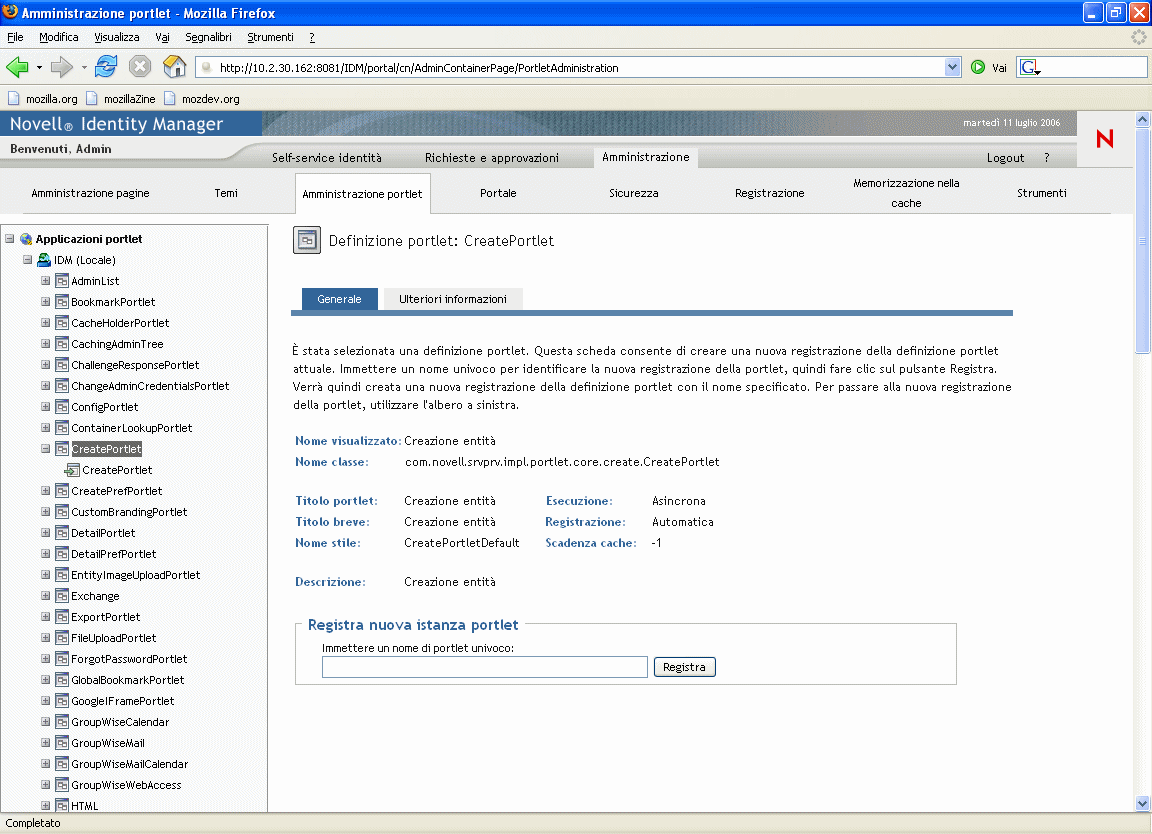This screenshot has width=1152, height=834.
Task: Open the File menu
Action: 15,37
